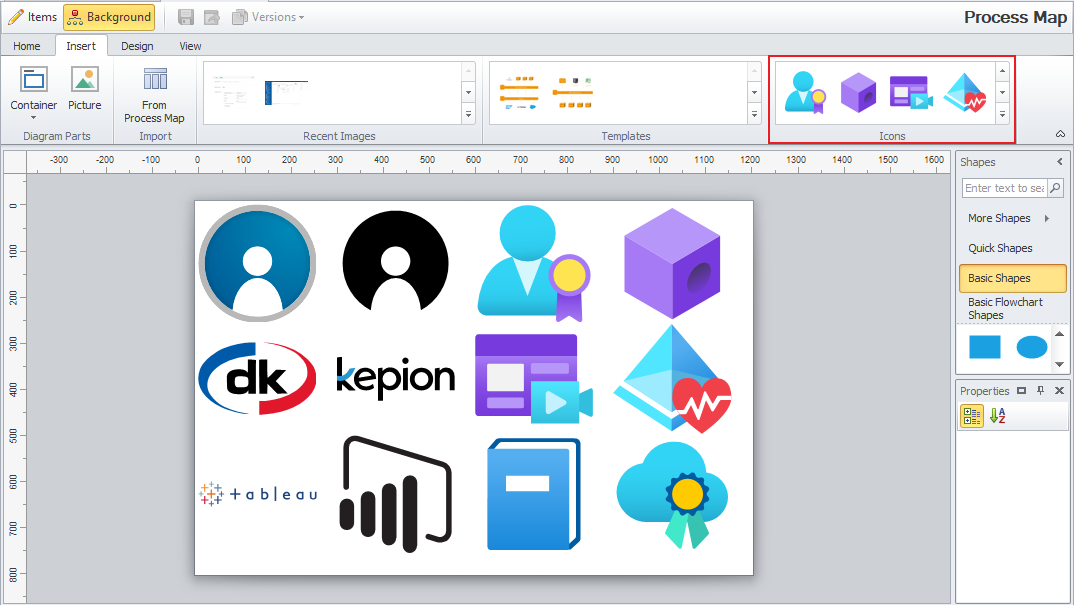Insert a Picture from the ribbon
The height and width of the screenshot is (605, 1074).
point(85,88)
